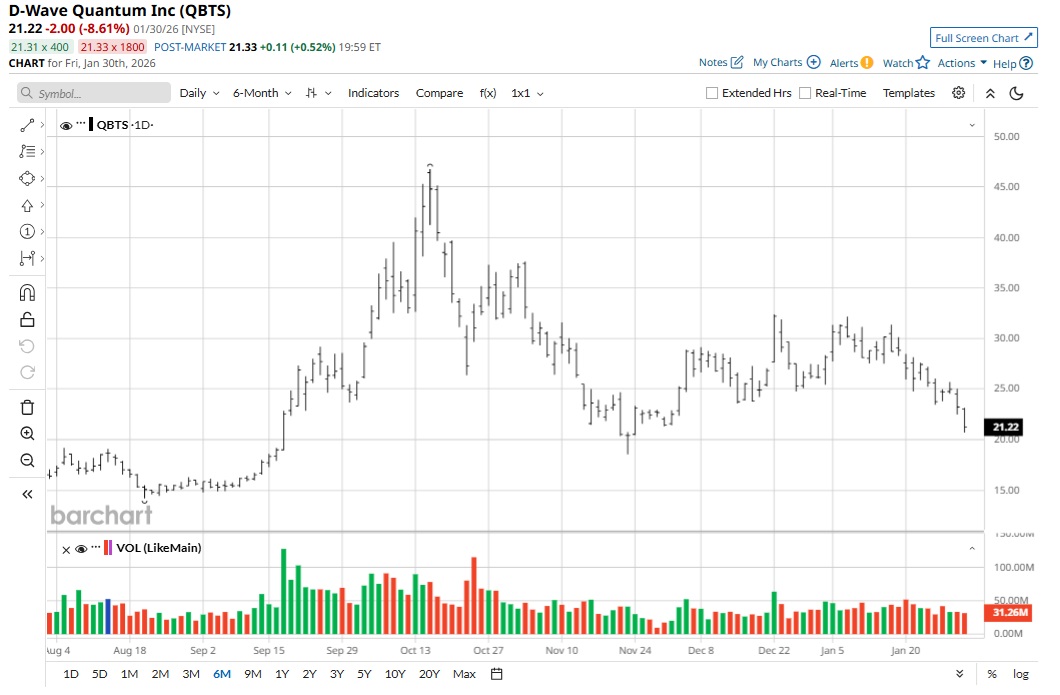1060x695 pixels.
Task: Collapse the VOL pane chevron
Action: coord(972,548)
